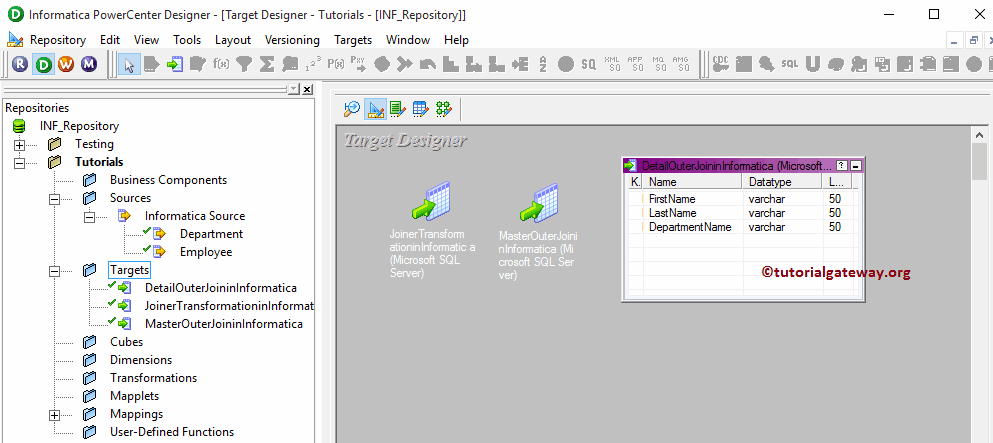
Task: Click the Datatype column header
Action: click(783, 182)
